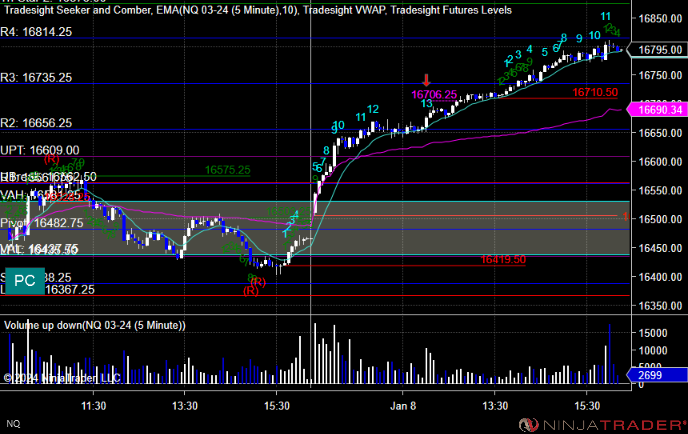Click the 16600.00 price axis label

pos(660,162)
